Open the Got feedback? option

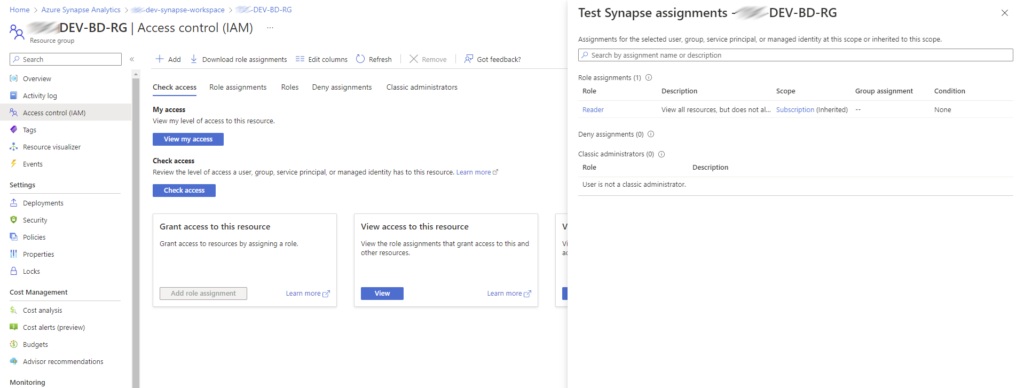492,59
